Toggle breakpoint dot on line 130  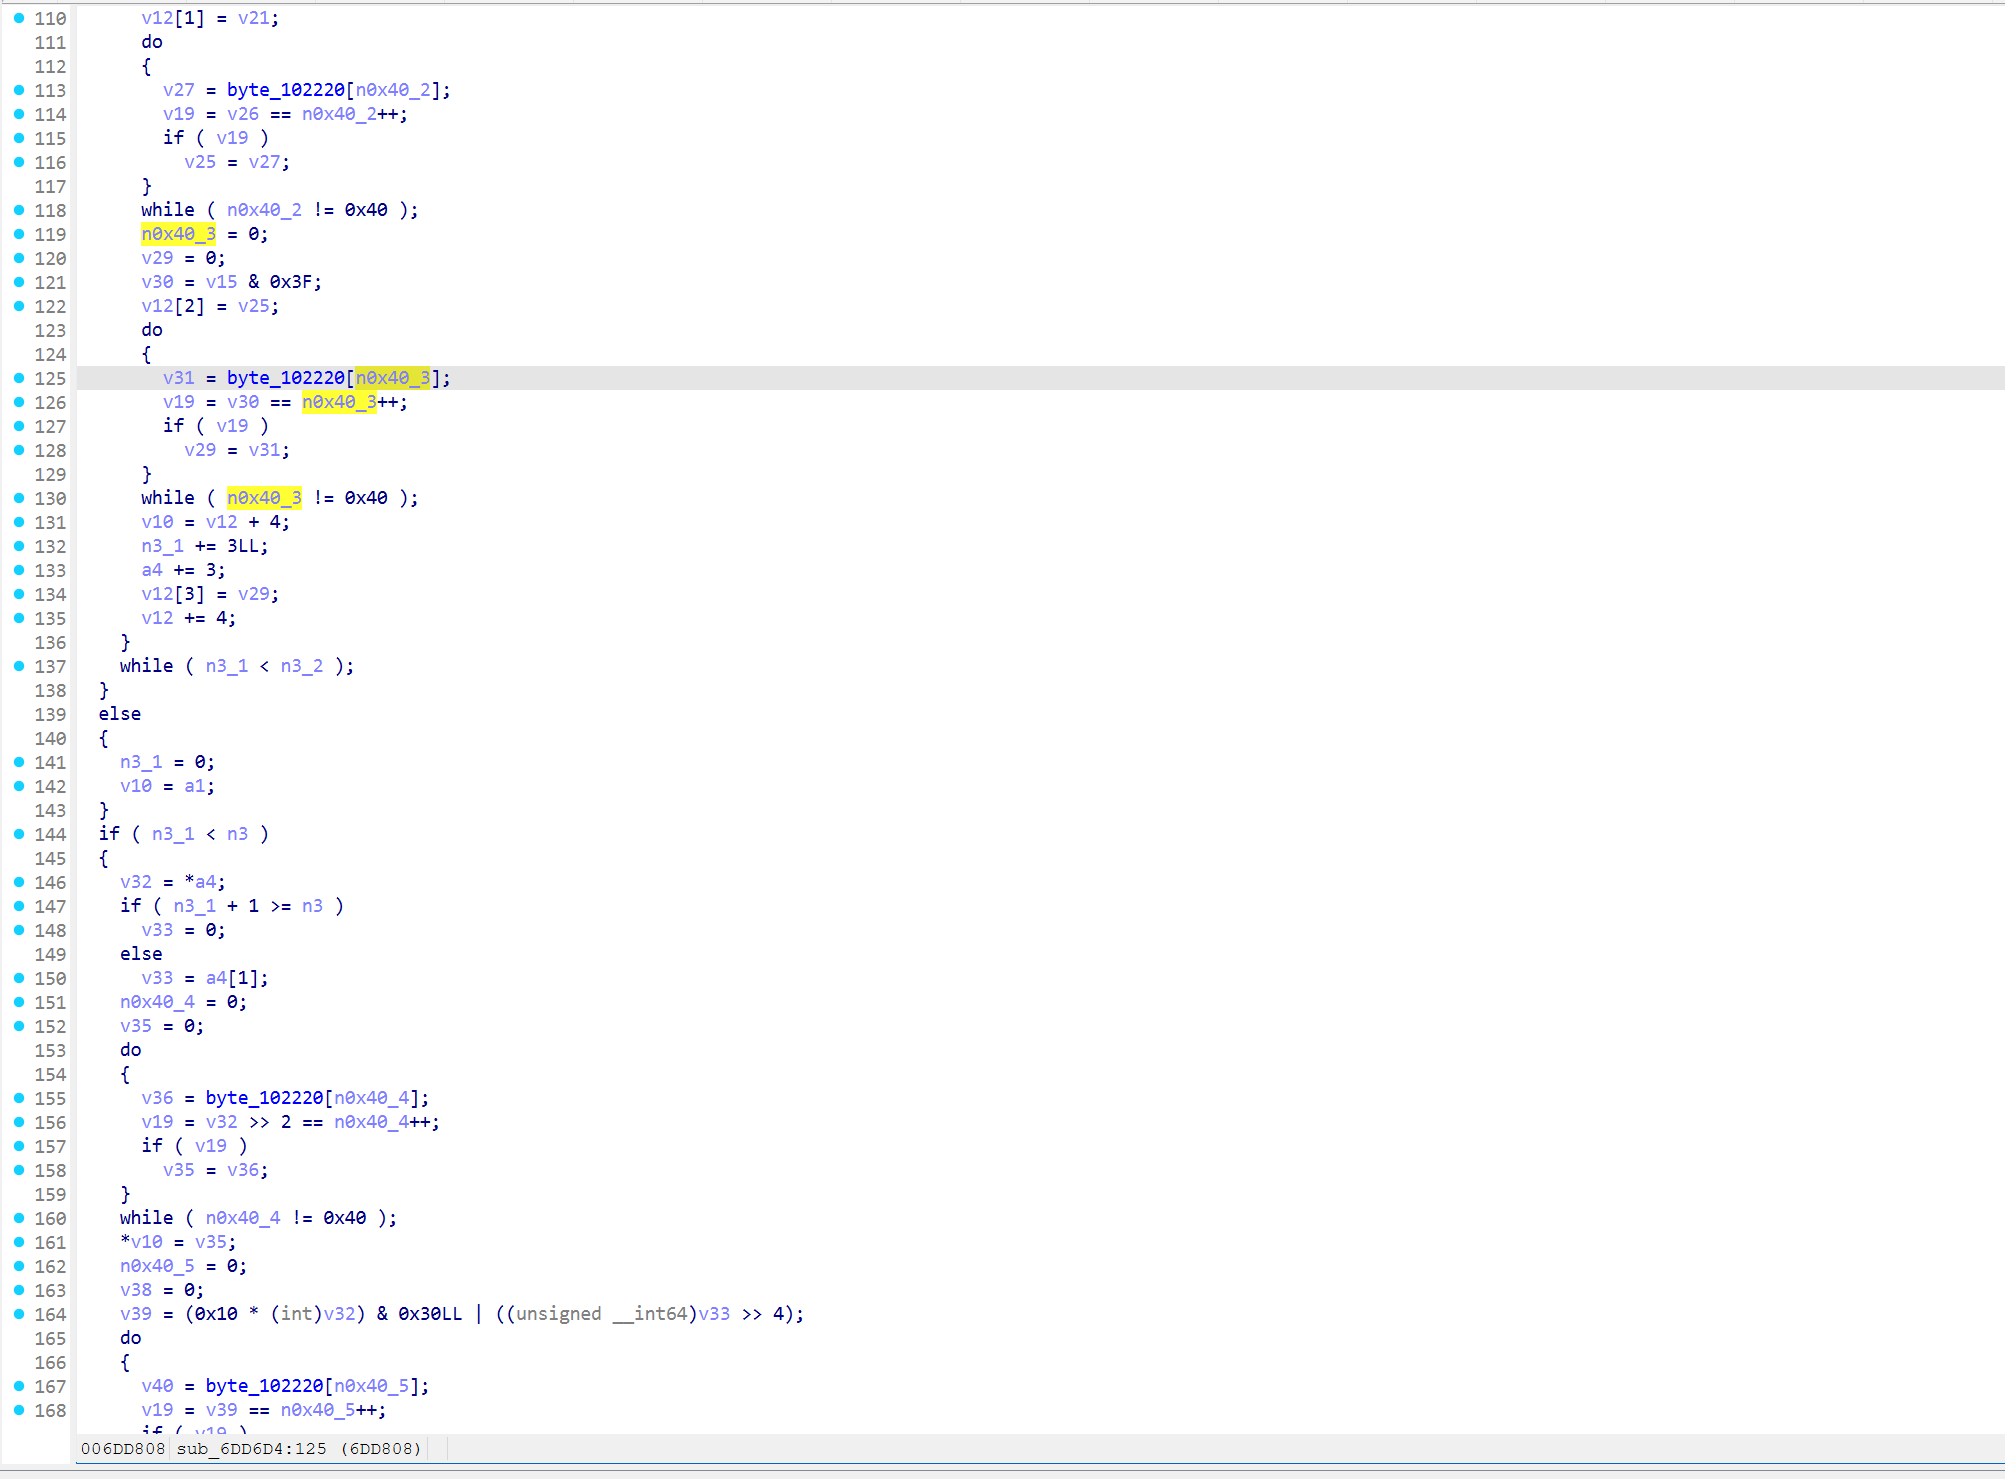point(18,498)
